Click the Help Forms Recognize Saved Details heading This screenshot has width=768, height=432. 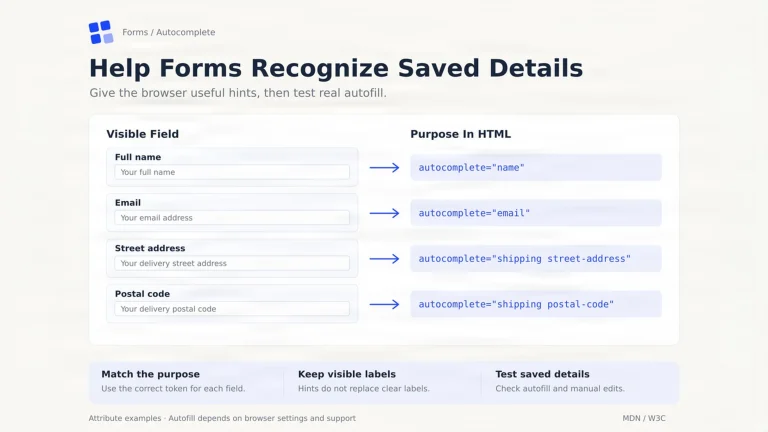[x=336, y=68]
